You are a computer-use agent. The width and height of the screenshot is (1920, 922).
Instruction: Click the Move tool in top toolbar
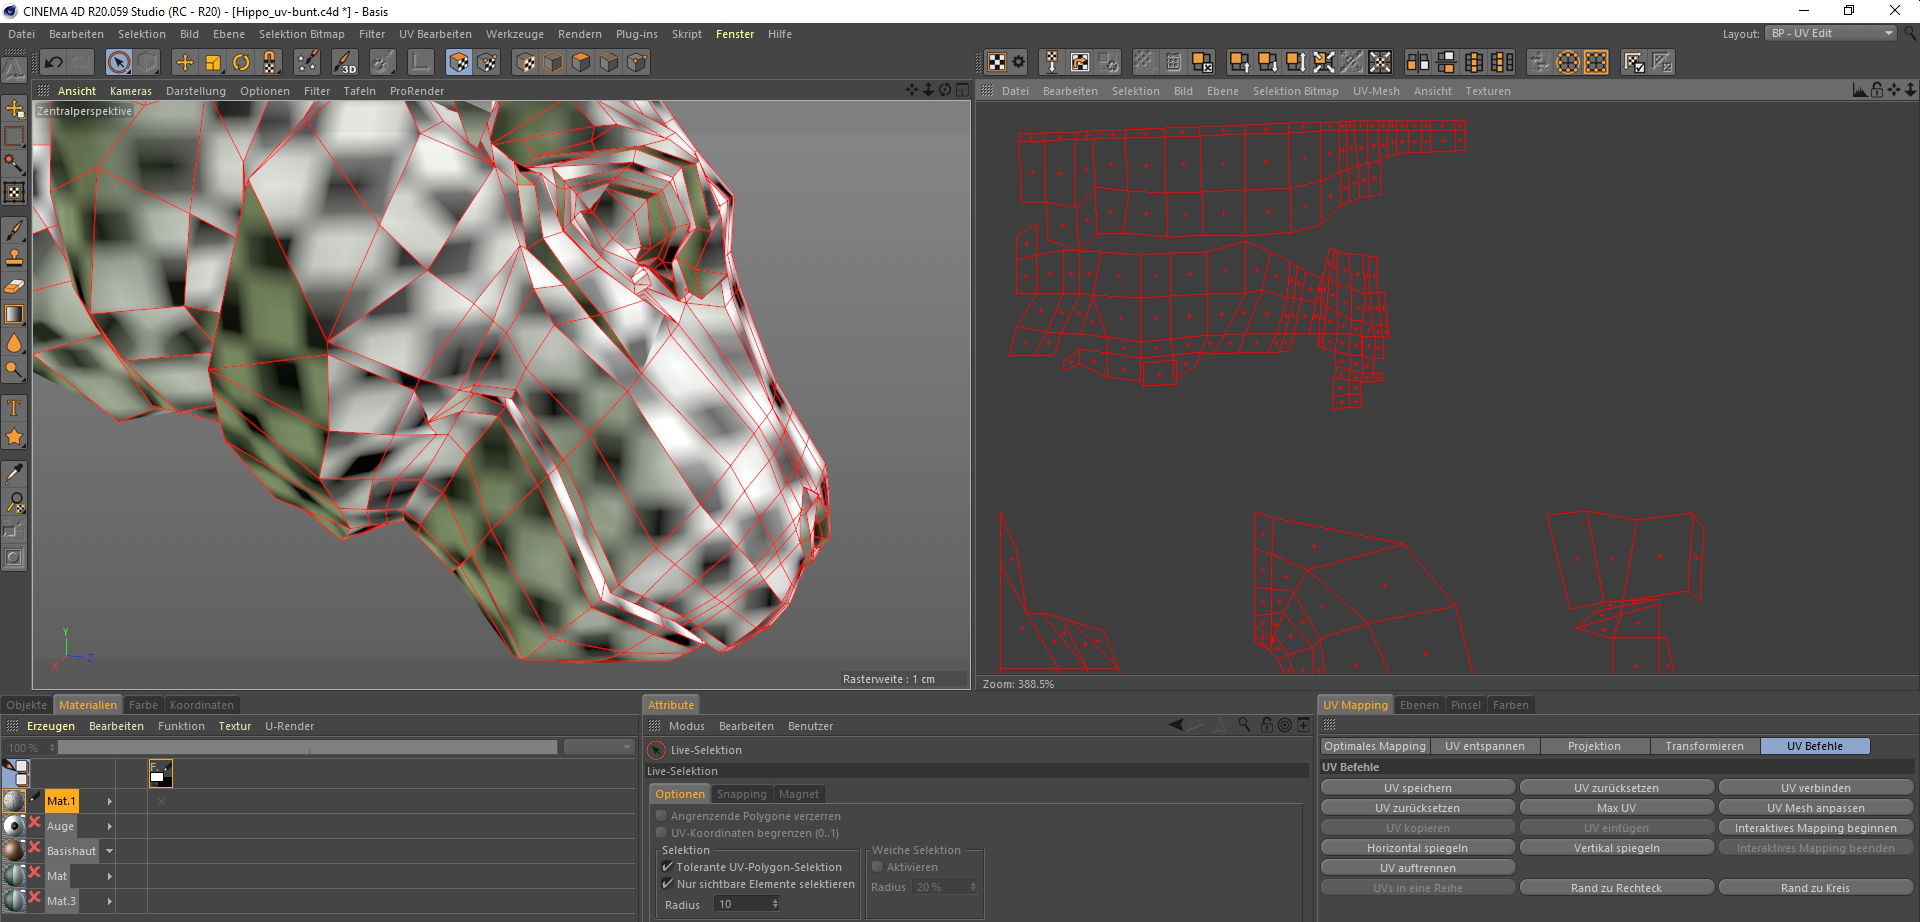tap(185, 62)
